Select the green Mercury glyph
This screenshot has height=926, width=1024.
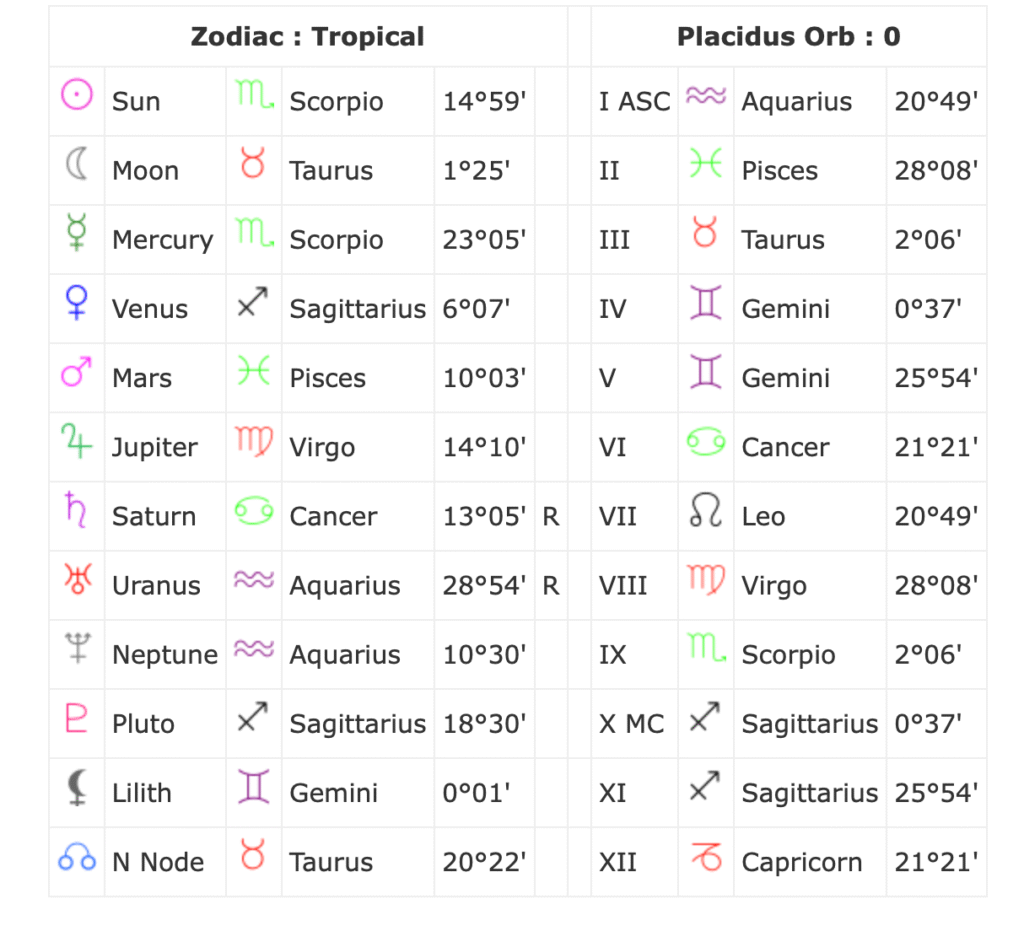coord(77,232)
